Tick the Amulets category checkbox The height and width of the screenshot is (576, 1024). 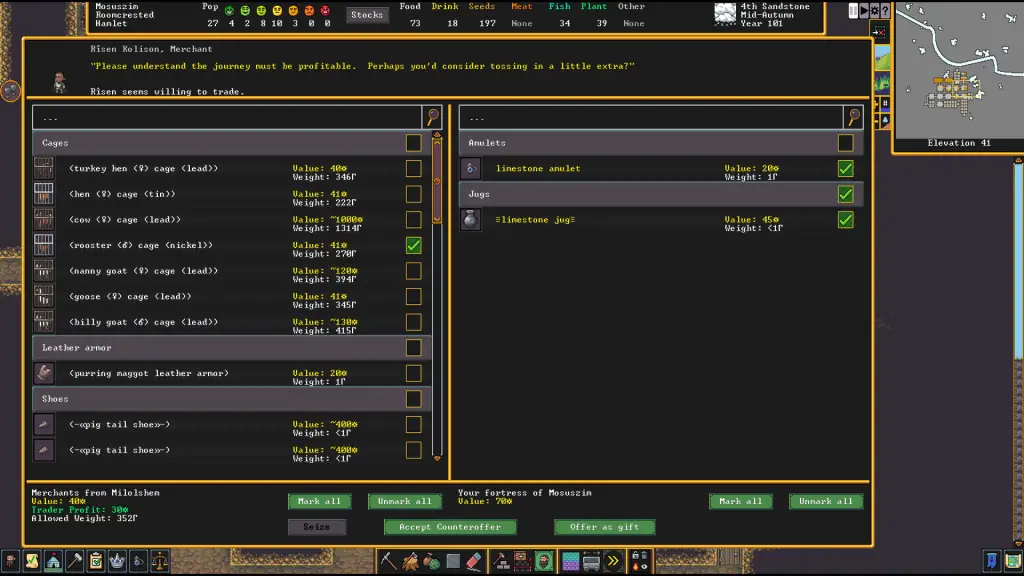pos(846,142)
